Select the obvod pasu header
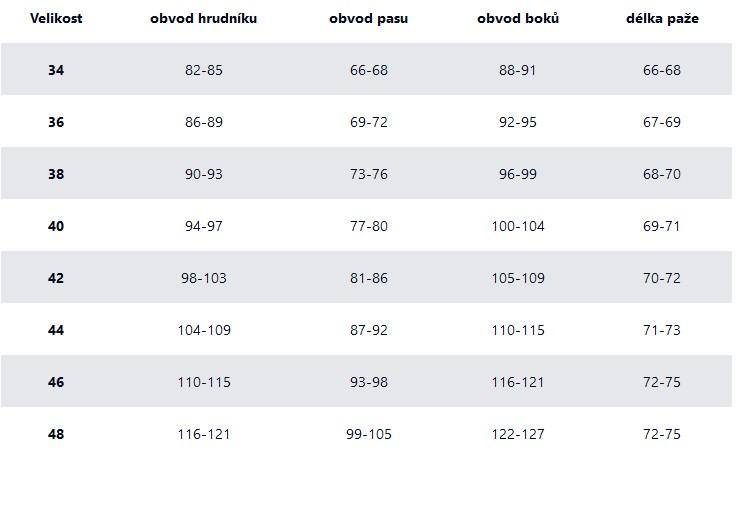 368,18
